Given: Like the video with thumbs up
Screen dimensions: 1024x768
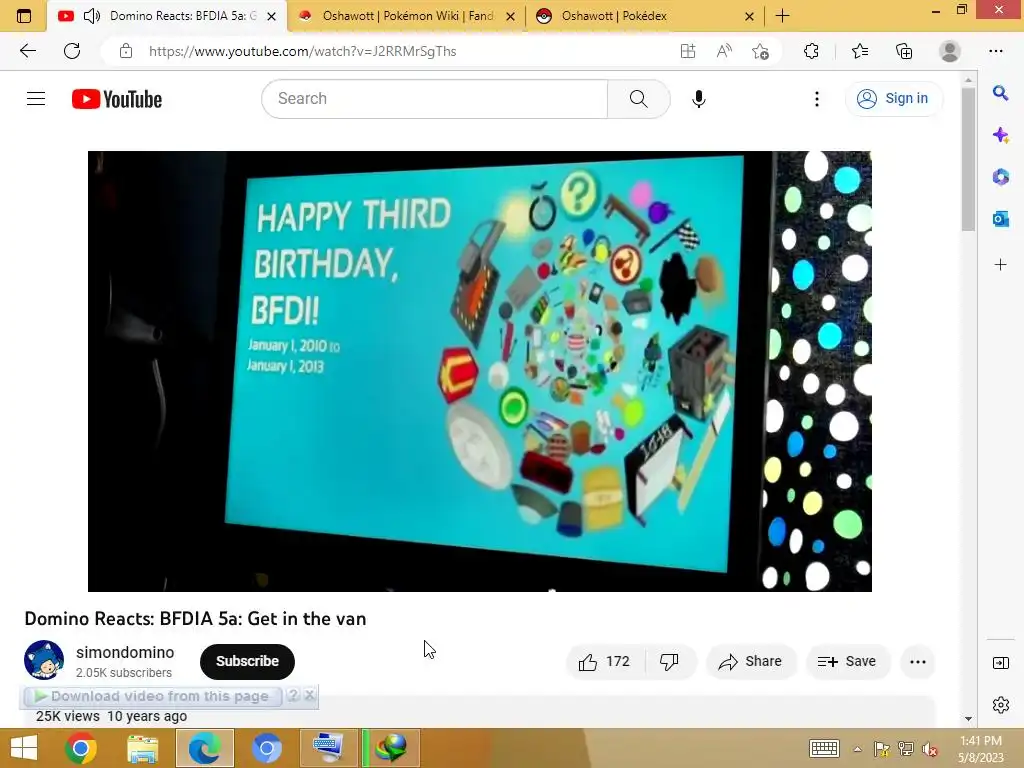Looking at the screenshot, I should click(604, 662).
